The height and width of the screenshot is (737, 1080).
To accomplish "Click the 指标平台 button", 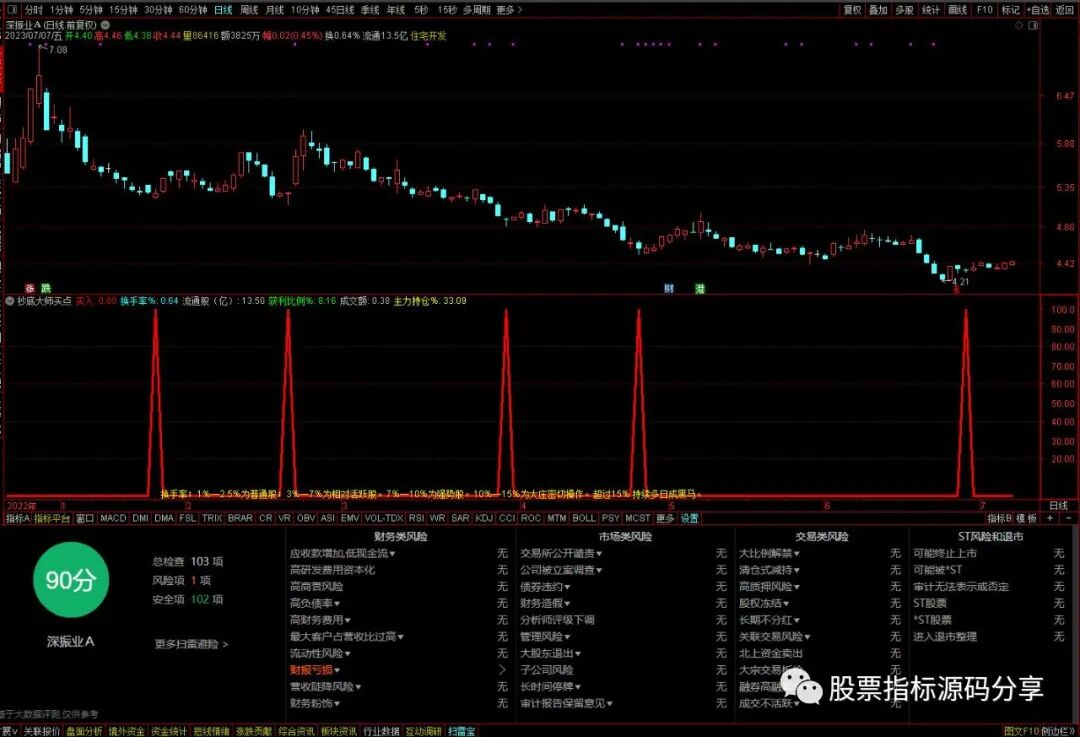I will click(52, 518).
